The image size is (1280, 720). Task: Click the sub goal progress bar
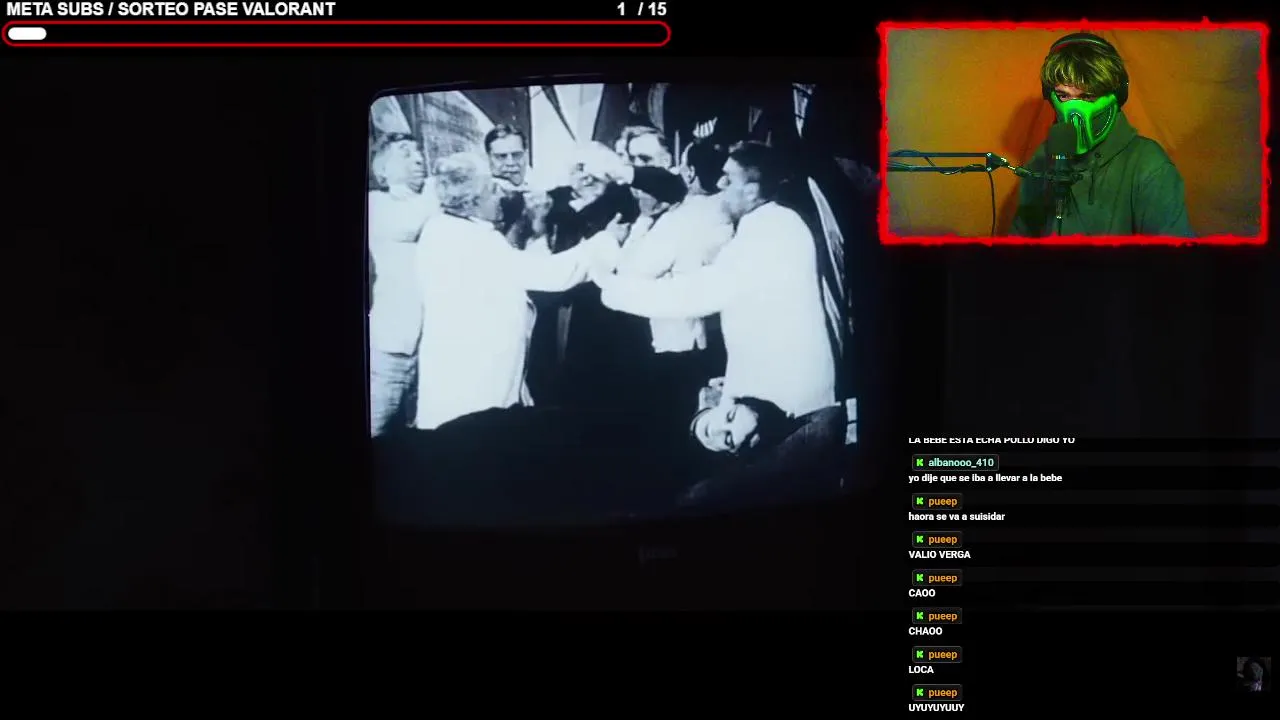click(x=336, y=34)
